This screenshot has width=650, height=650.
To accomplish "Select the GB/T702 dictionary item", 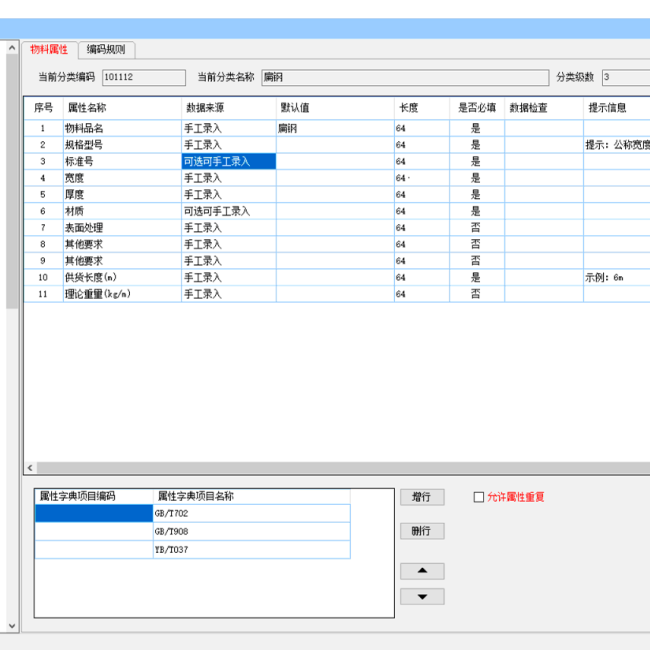I will tap(252, 513).
